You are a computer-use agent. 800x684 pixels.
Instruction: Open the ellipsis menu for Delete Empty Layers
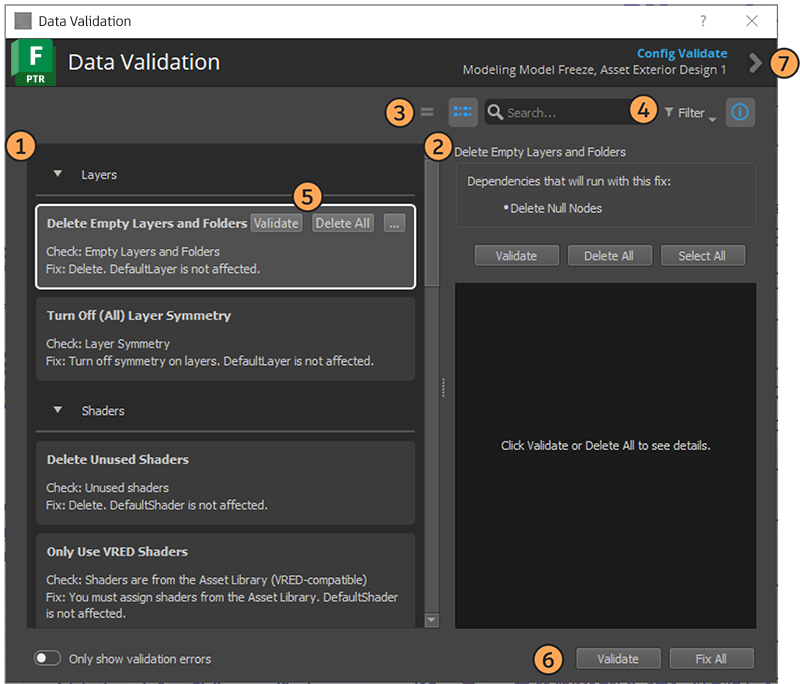point(394,223)
